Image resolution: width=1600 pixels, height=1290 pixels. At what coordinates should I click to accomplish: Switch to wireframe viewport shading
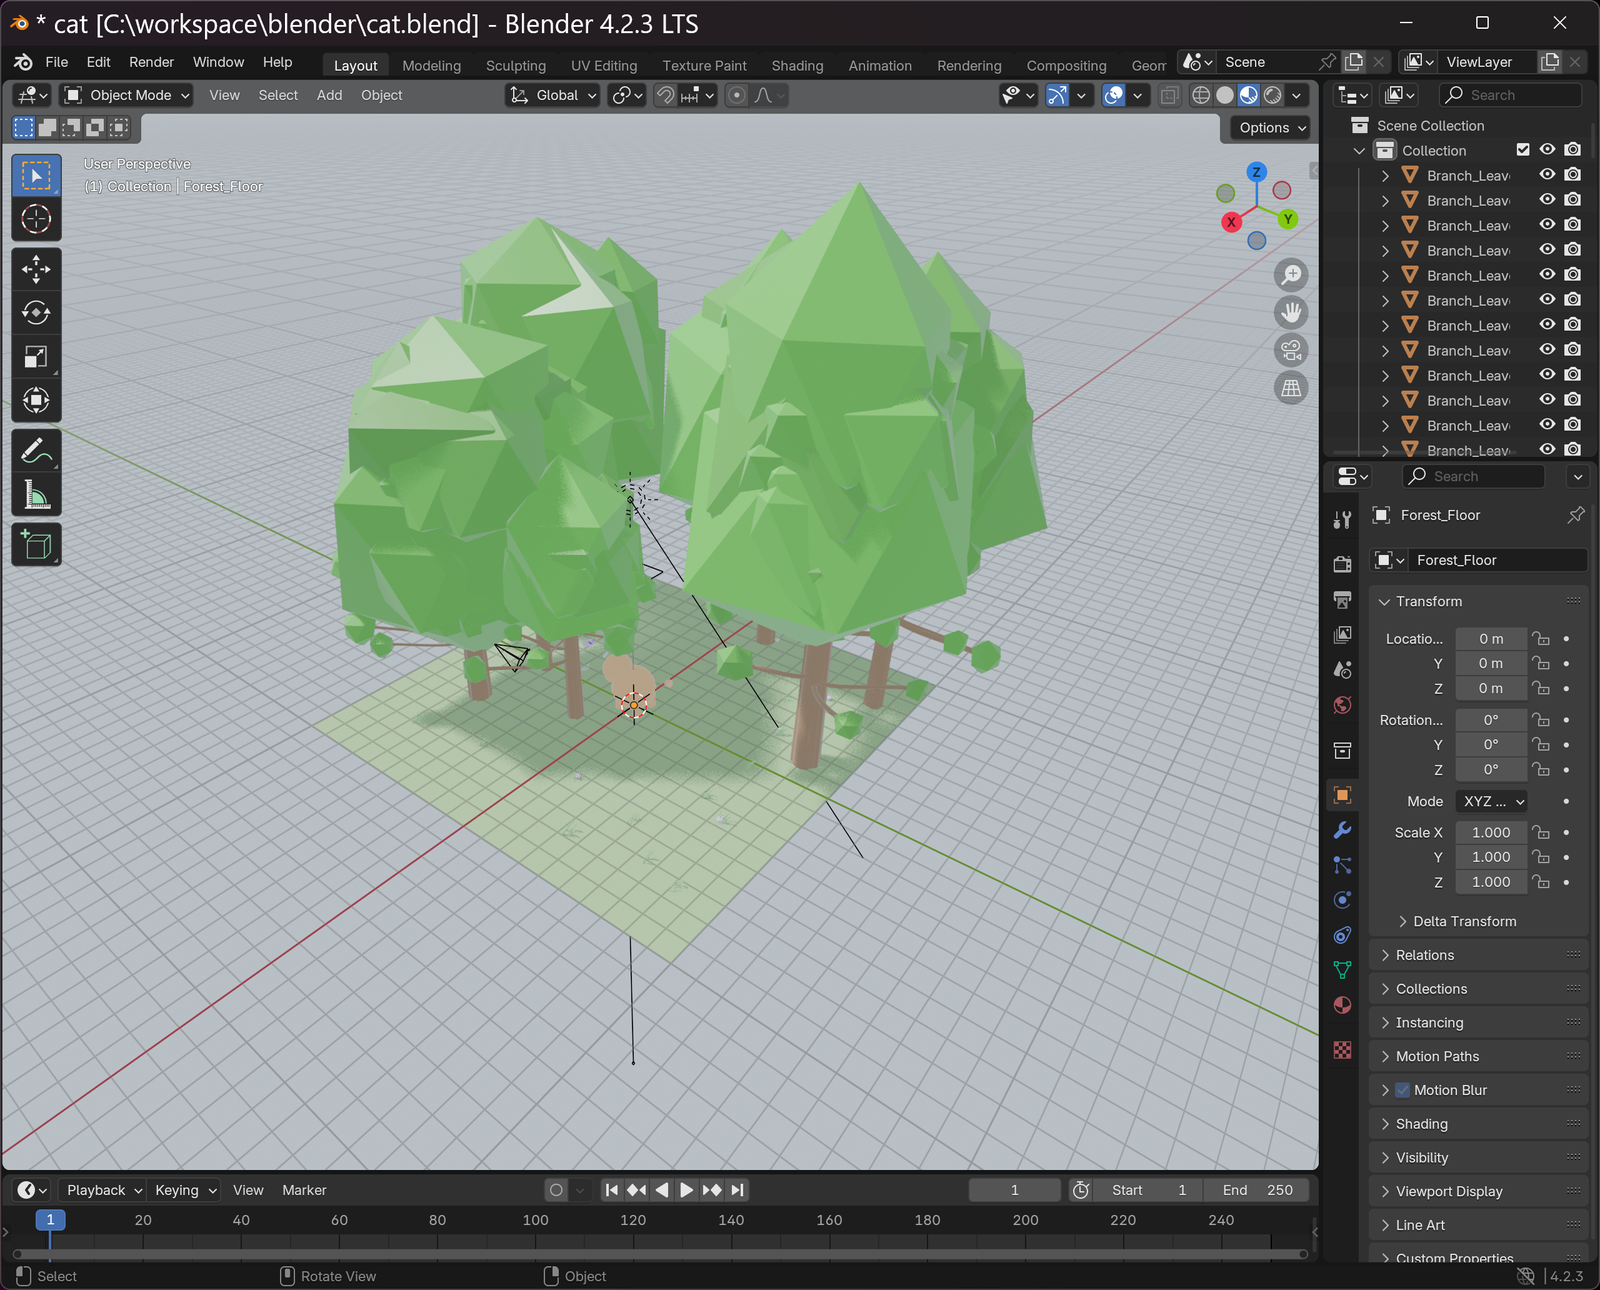[x=1201, y=95]
